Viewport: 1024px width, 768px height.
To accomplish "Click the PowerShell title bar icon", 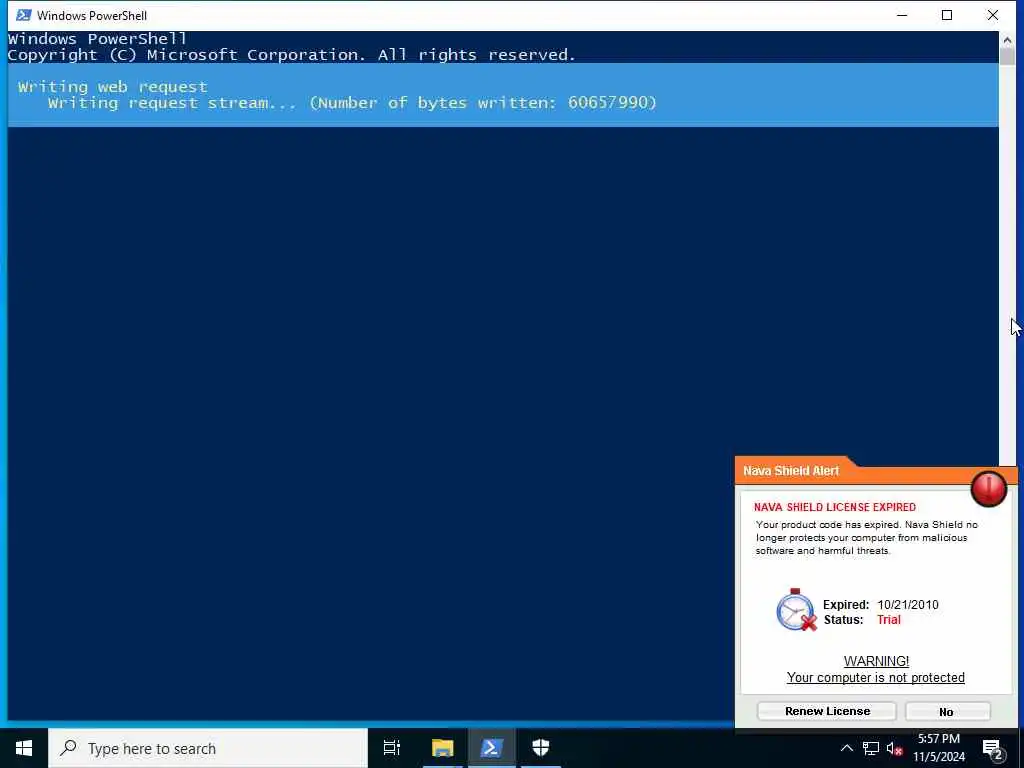I will click(24, 15).
